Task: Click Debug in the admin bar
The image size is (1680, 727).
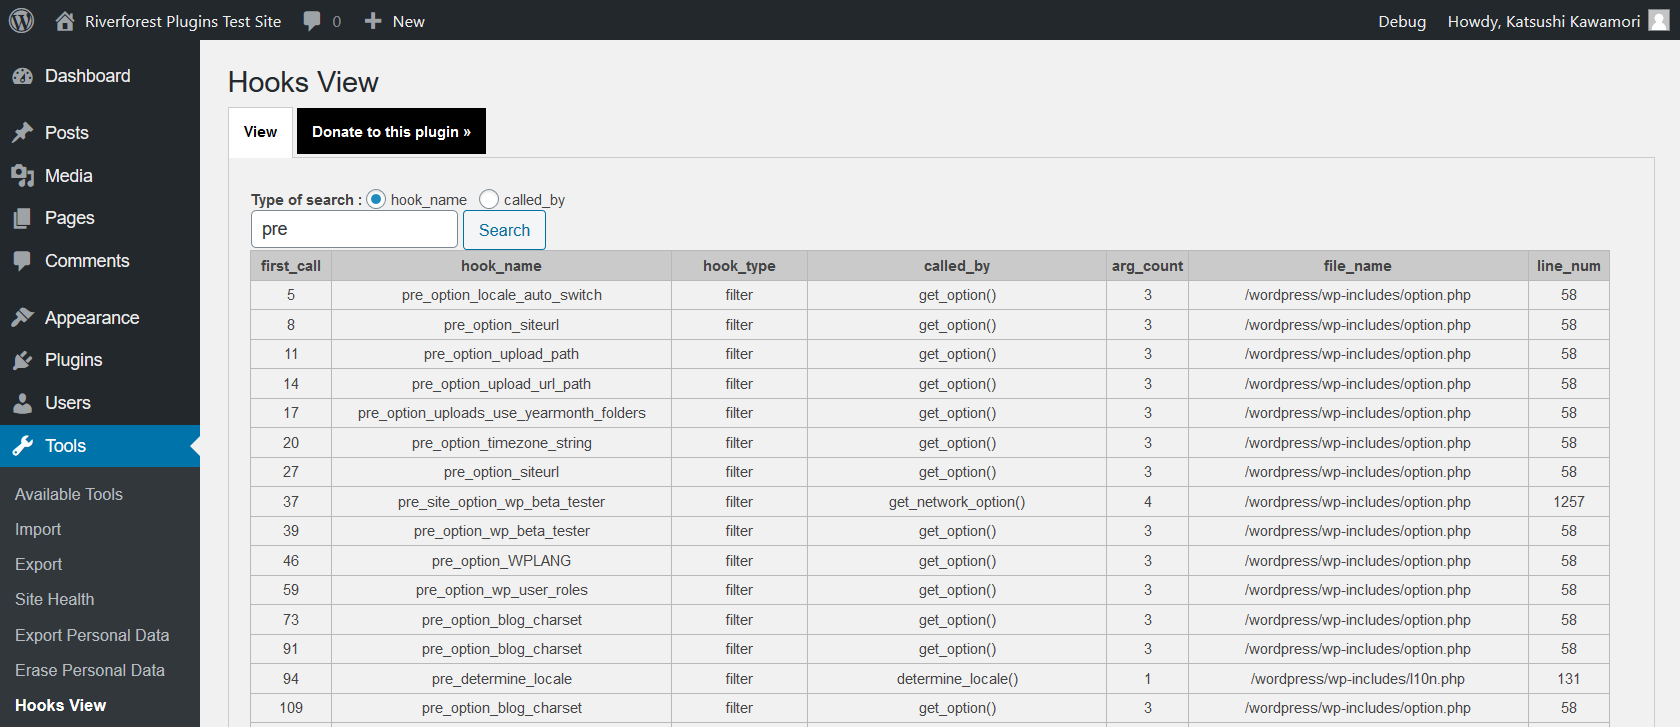Action: tap(1402, 21)
